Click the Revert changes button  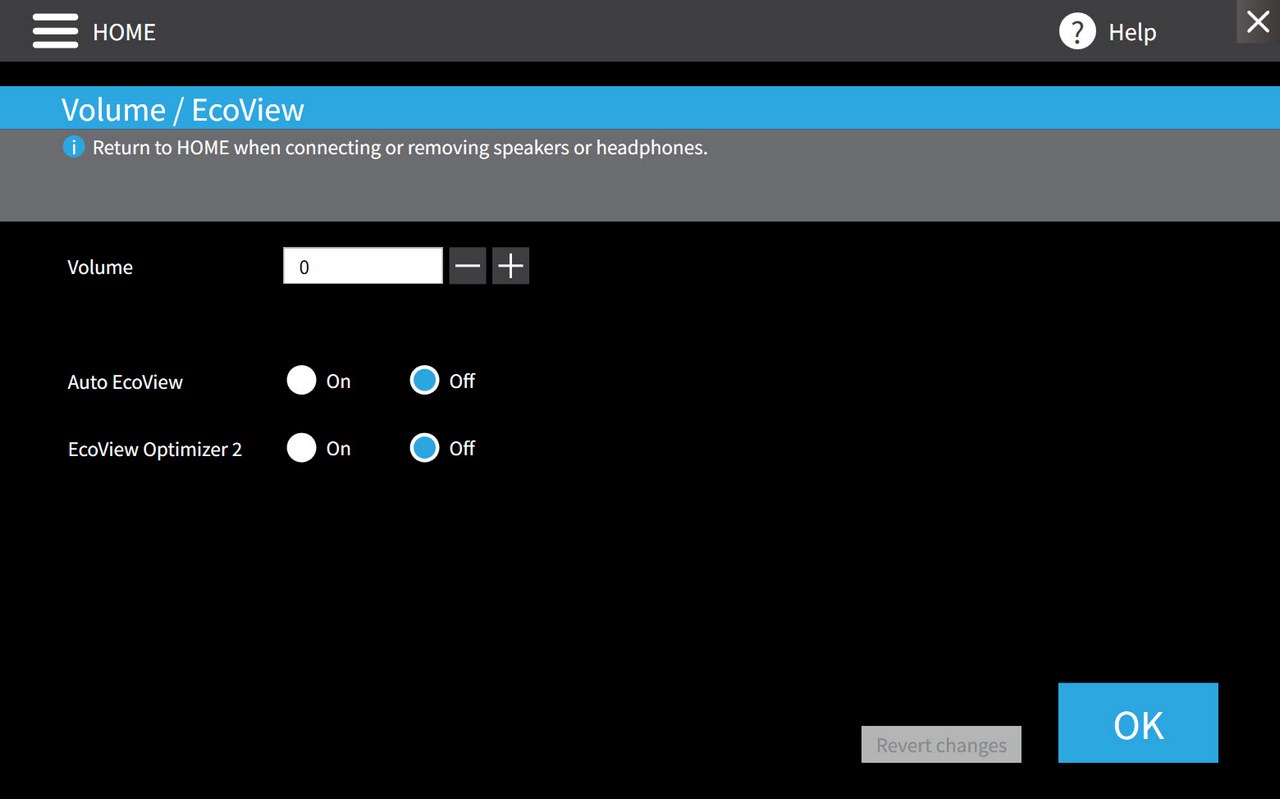[941, 745]
